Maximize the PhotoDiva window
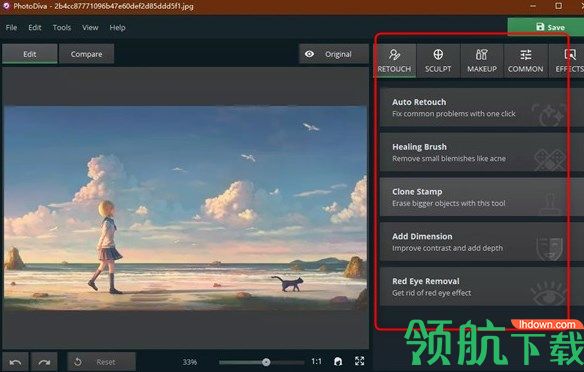The height and width of the screenshot is (372, 584). (x=559, y=6)
